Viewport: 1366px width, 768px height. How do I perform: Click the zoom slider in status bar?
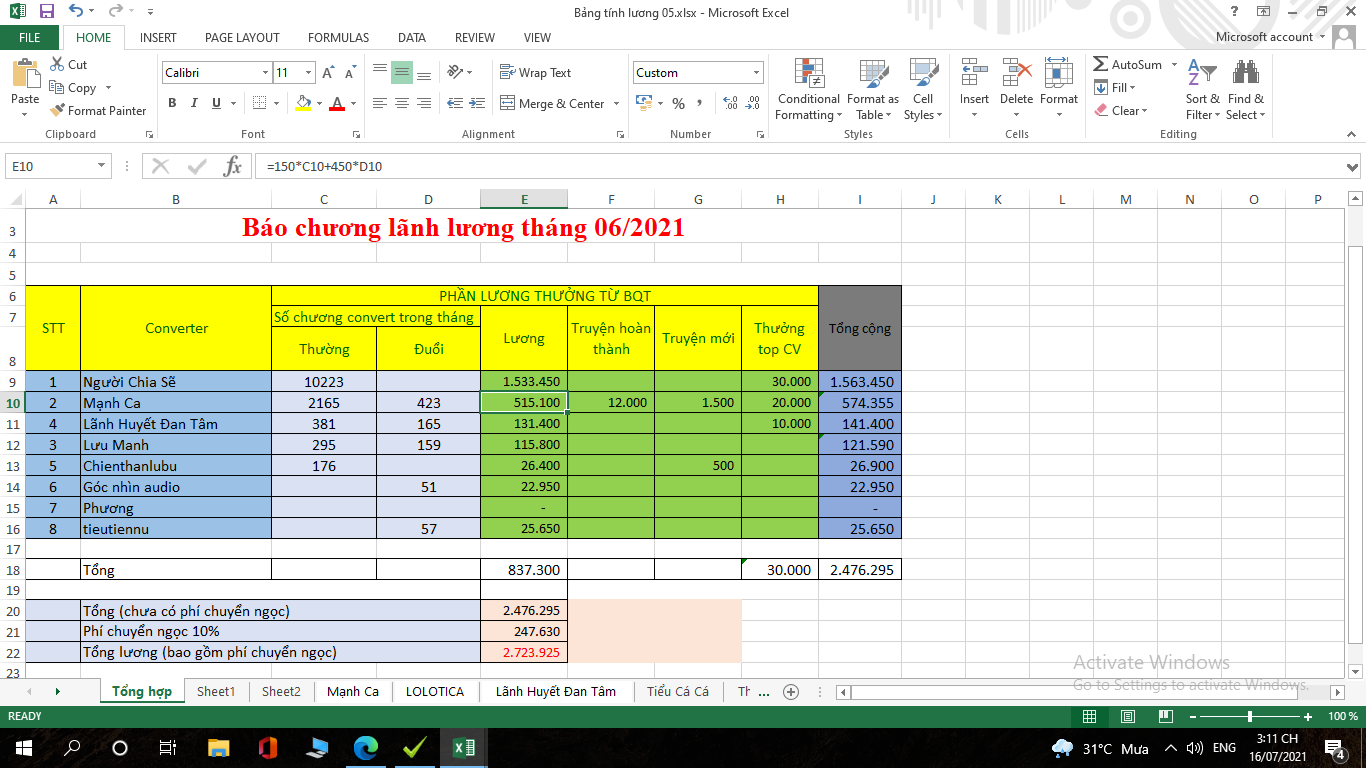click(x=1250, y=717)
